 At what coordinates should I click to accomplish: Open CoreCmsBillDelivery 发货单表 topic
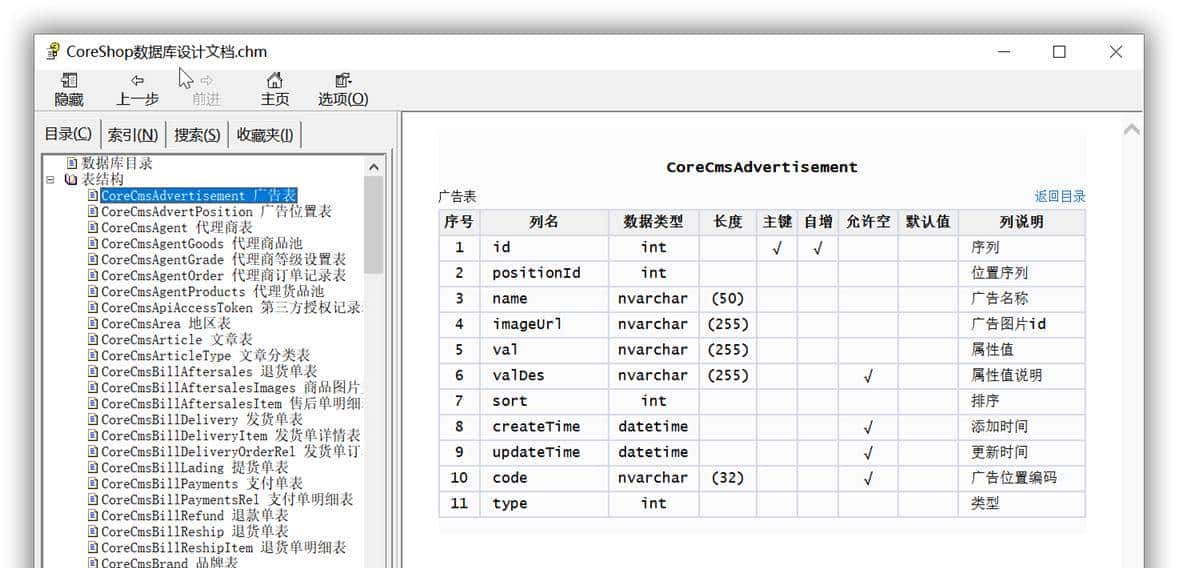pyautogui.click(x=202, y=419)
